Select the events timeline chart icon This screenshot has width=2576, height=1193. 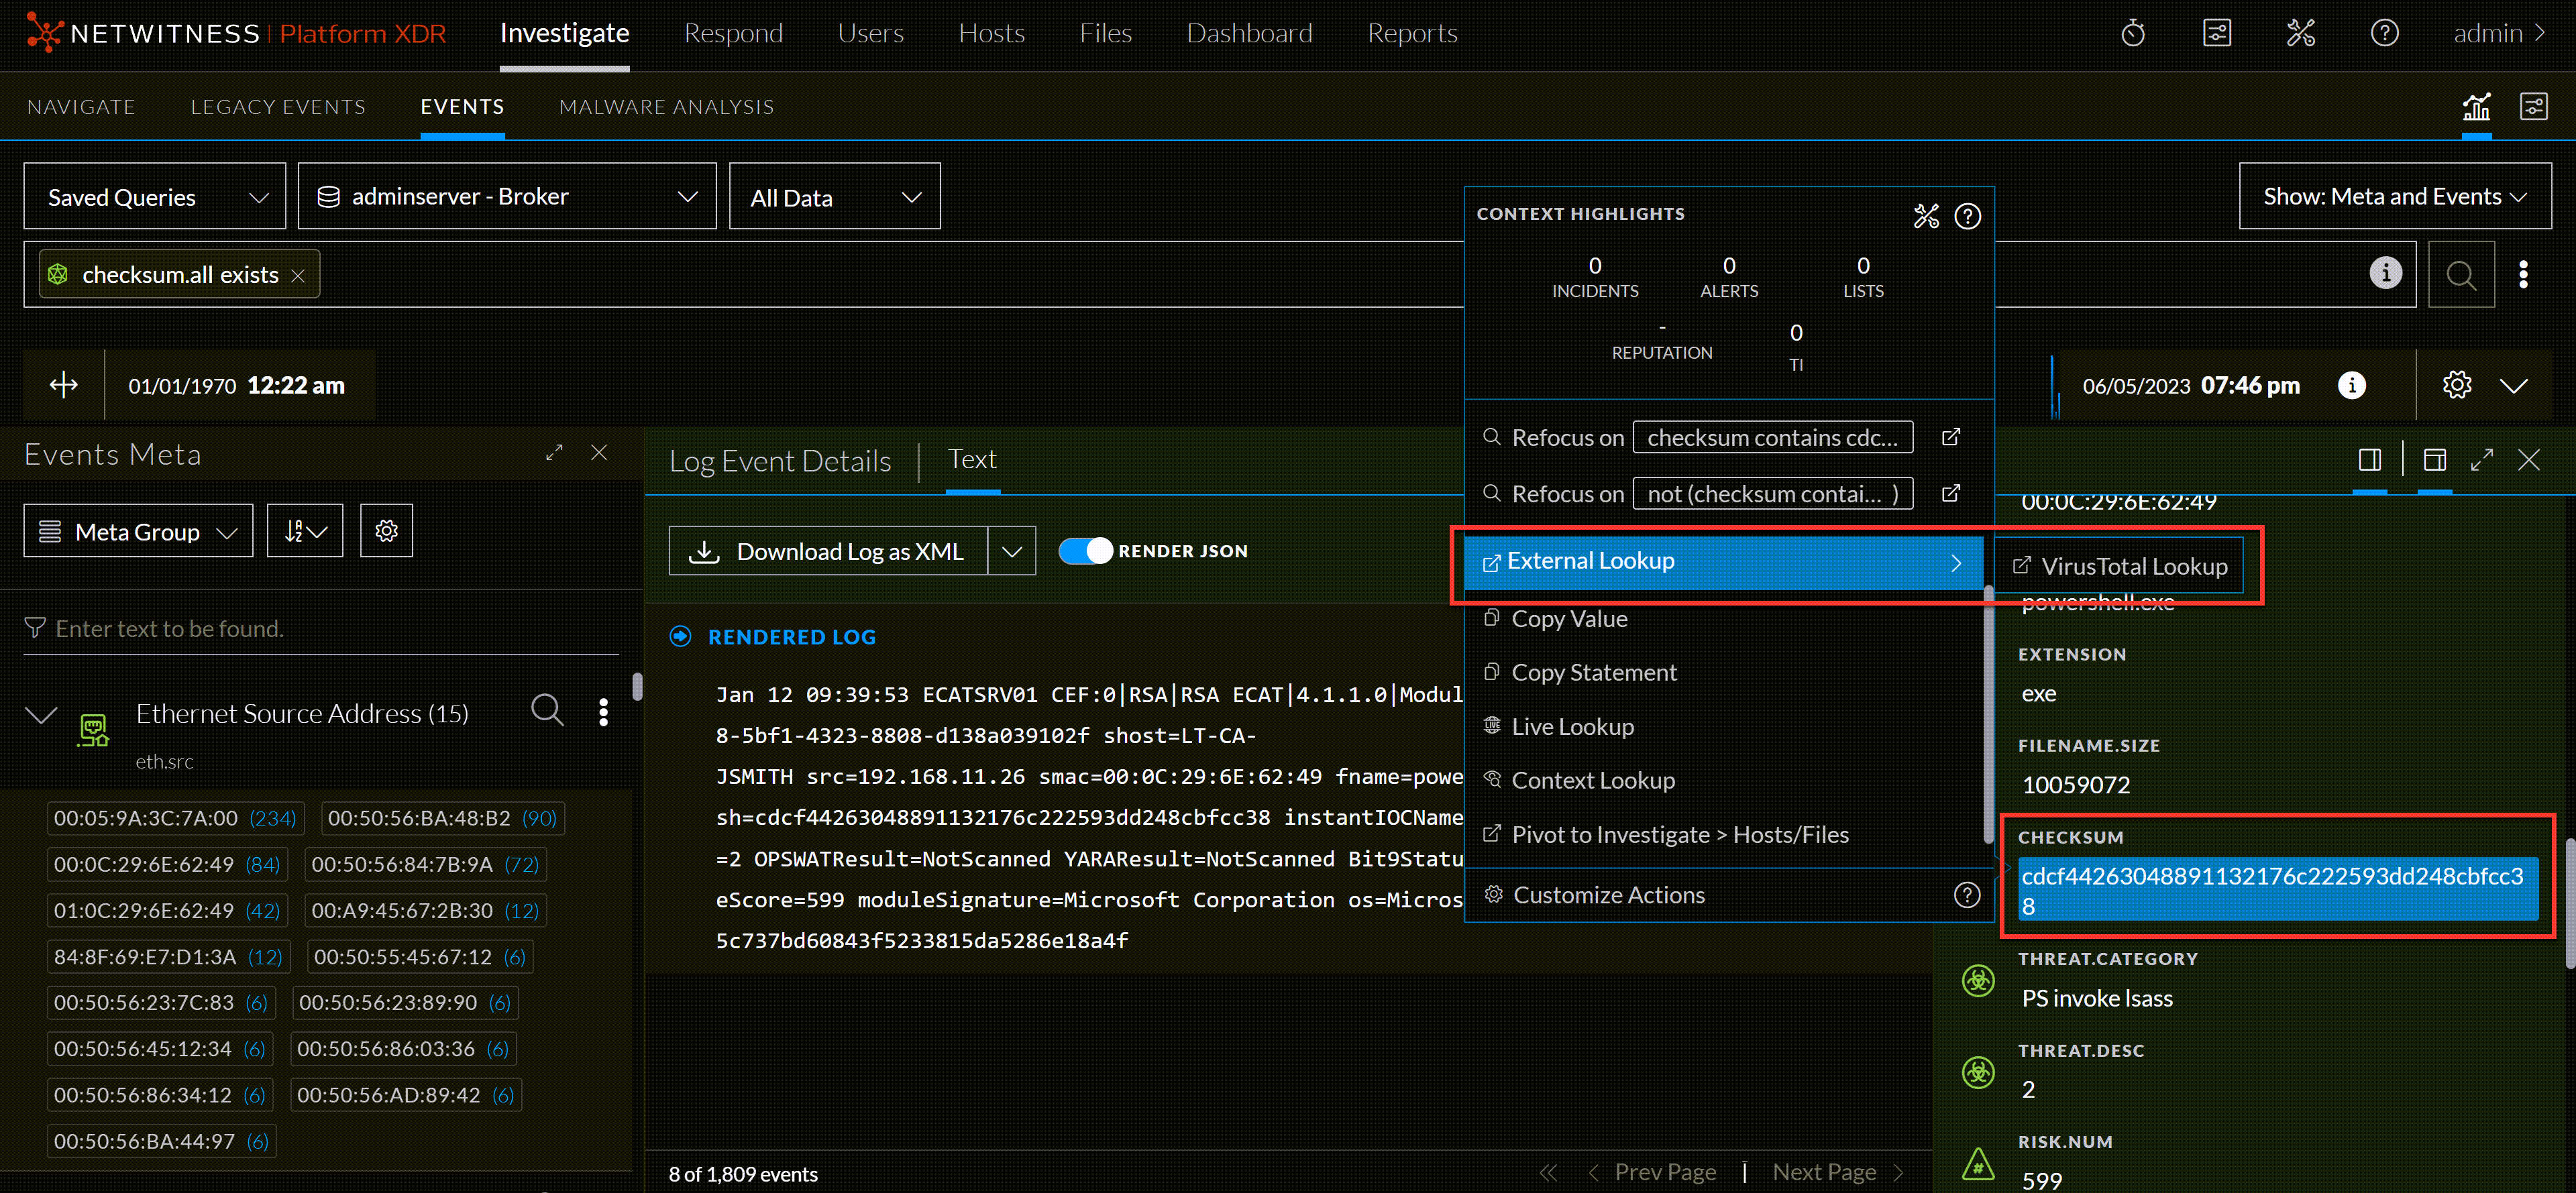pos(2476,106)
